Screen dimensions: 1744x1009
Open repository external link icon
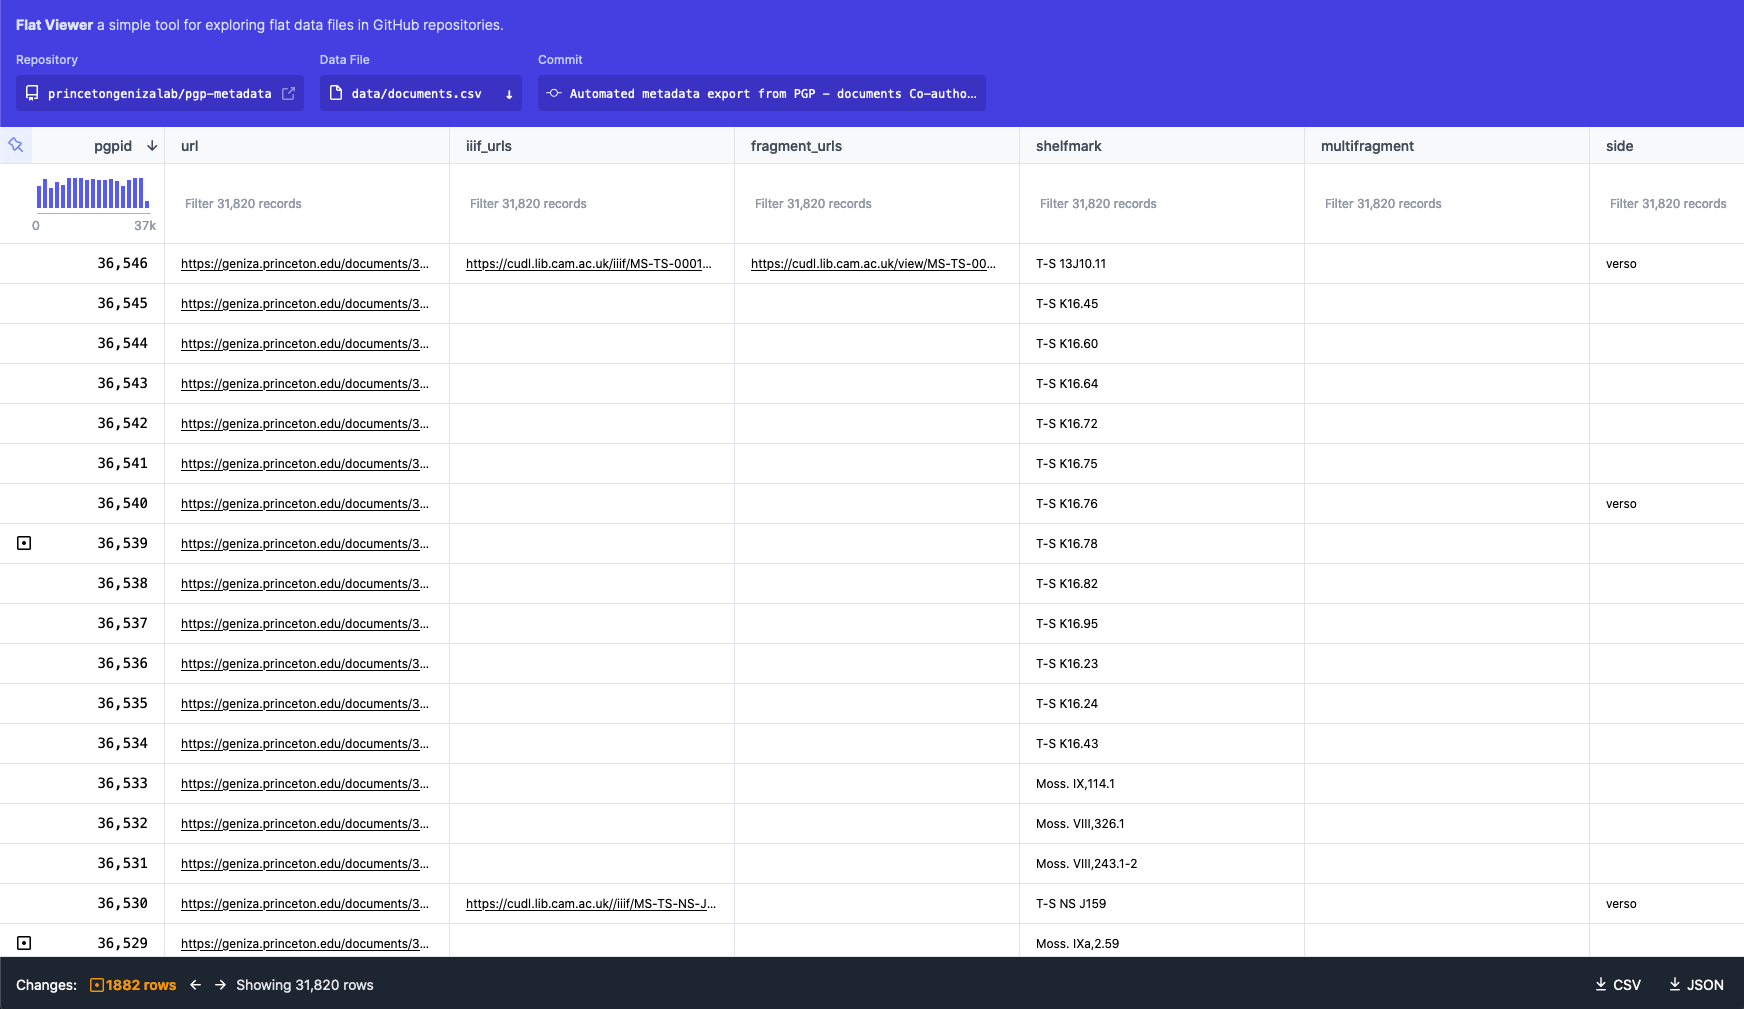tap(288, 93)
